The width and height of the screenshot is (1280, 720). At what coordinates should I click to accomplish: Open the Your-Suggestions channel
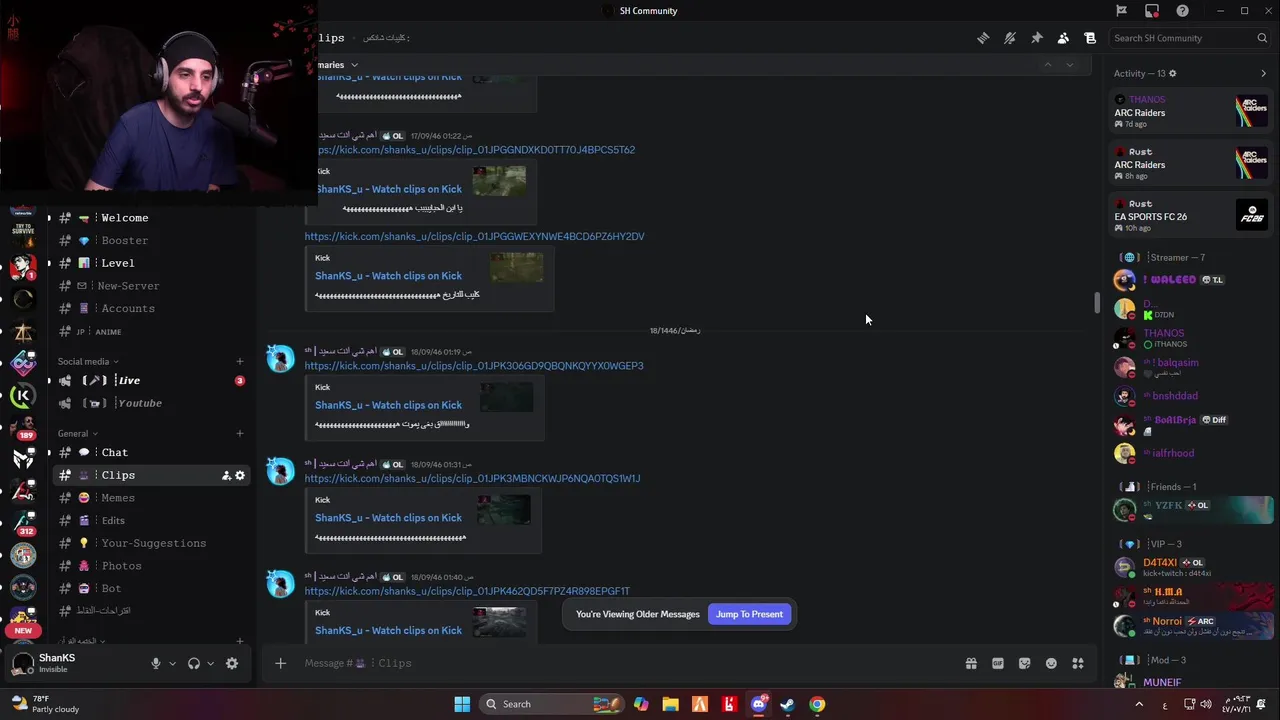tap(152, 543)
